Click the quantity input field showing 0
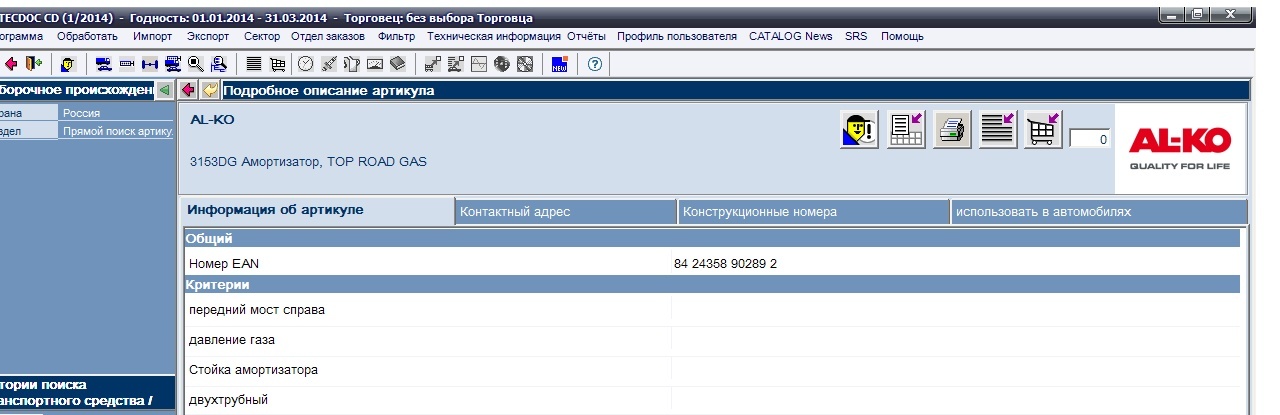 pos(1089,140)
